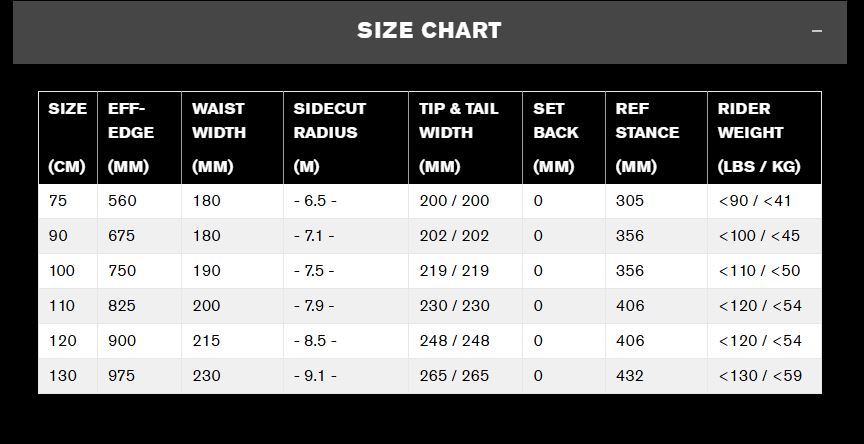This screenshot has height=444, width=864.
Task: Click the size 130 row cell
Action: pos(62,376)
